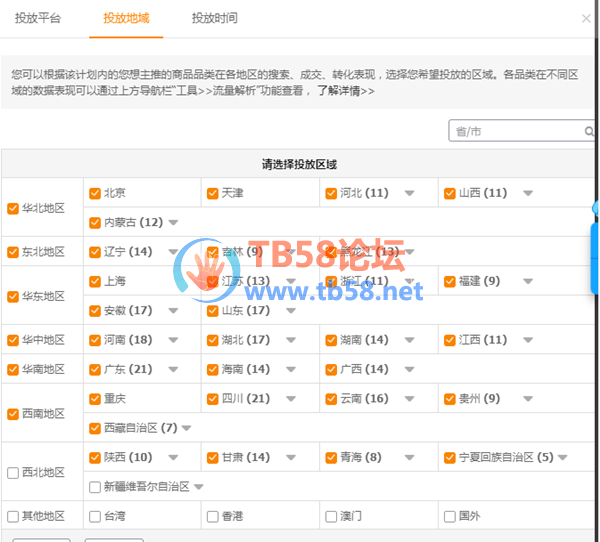Expand 宁夏回族自治区 (5) city list arrow
Viewport: 600px width, 542px height.
tap(563, 458)
